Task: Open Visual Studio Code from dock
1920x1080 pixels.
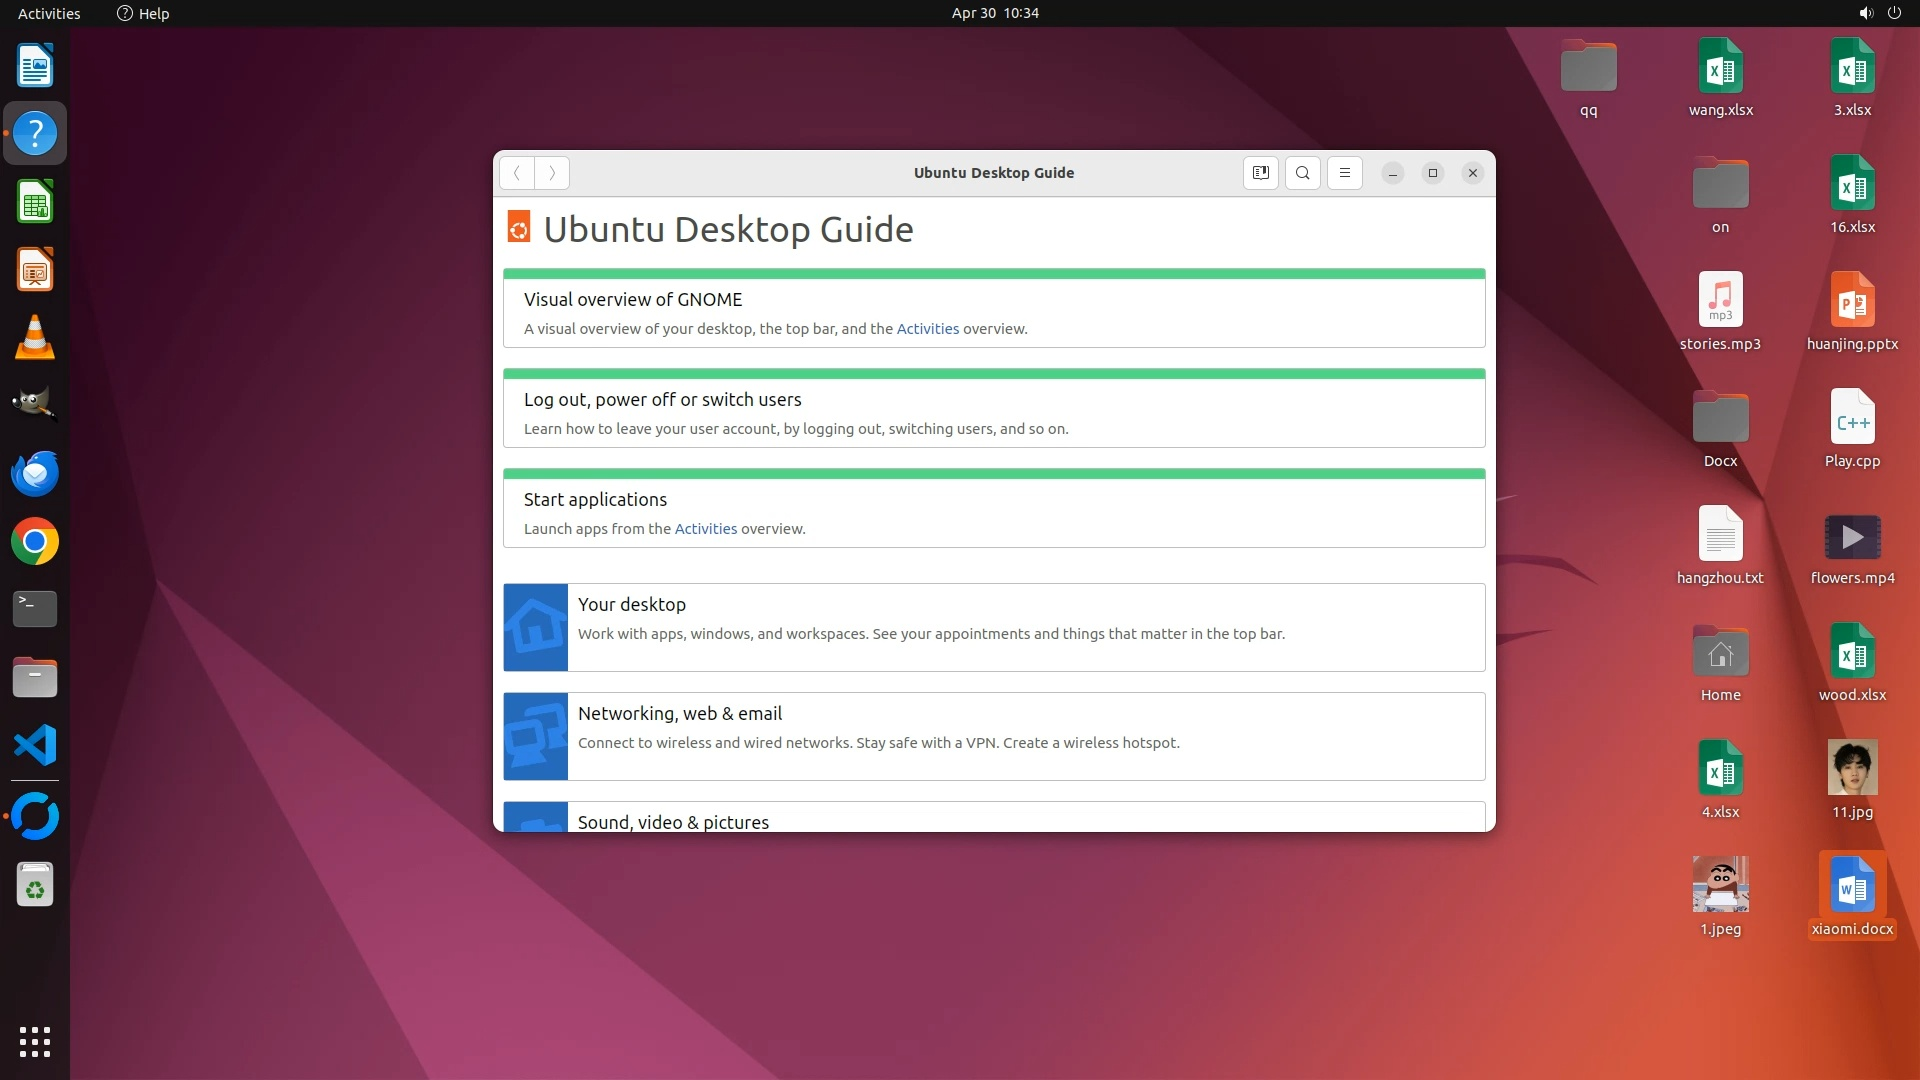Action: [35, 746]
